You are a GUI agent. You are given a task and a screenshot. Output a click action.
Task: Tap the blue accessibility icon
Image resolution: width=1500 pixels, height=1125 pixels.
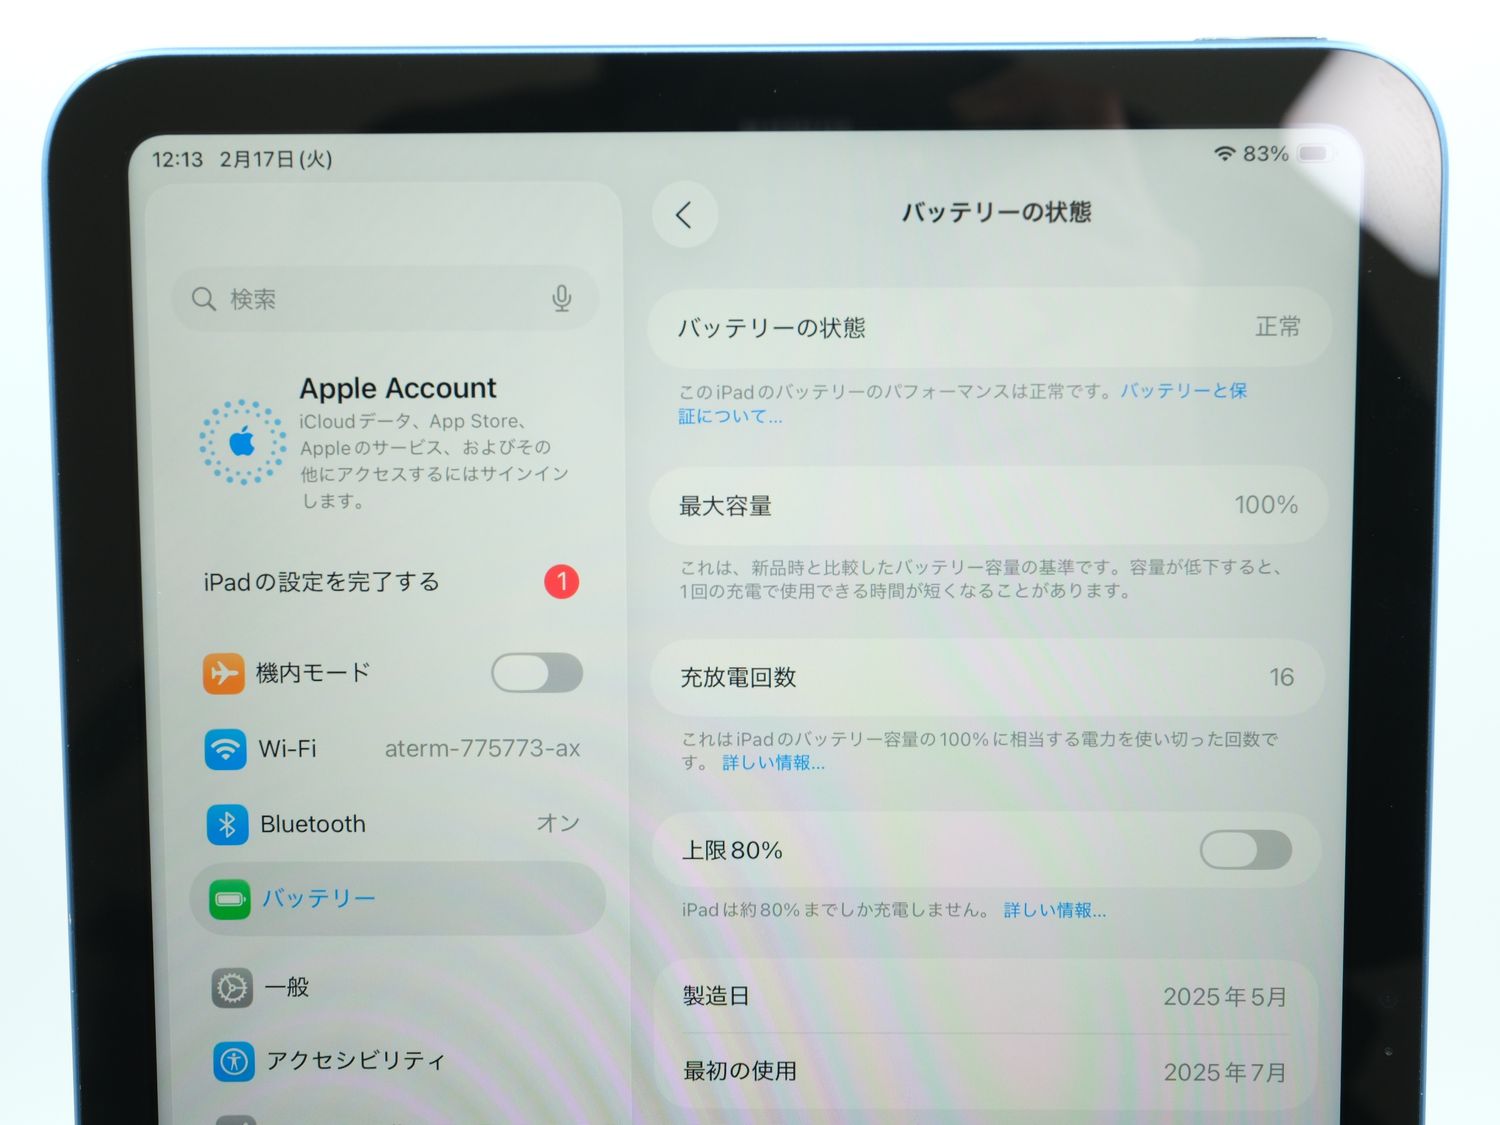pos(234,1061)
